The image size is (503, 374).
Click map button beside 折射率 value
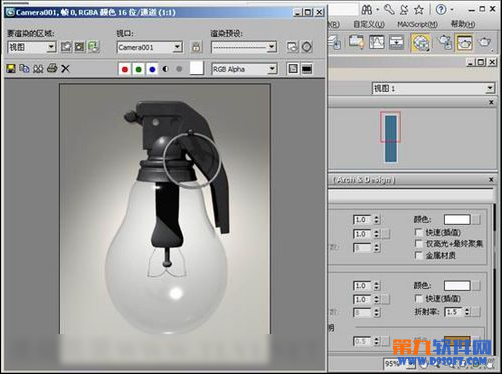click(x=476, y=312)
